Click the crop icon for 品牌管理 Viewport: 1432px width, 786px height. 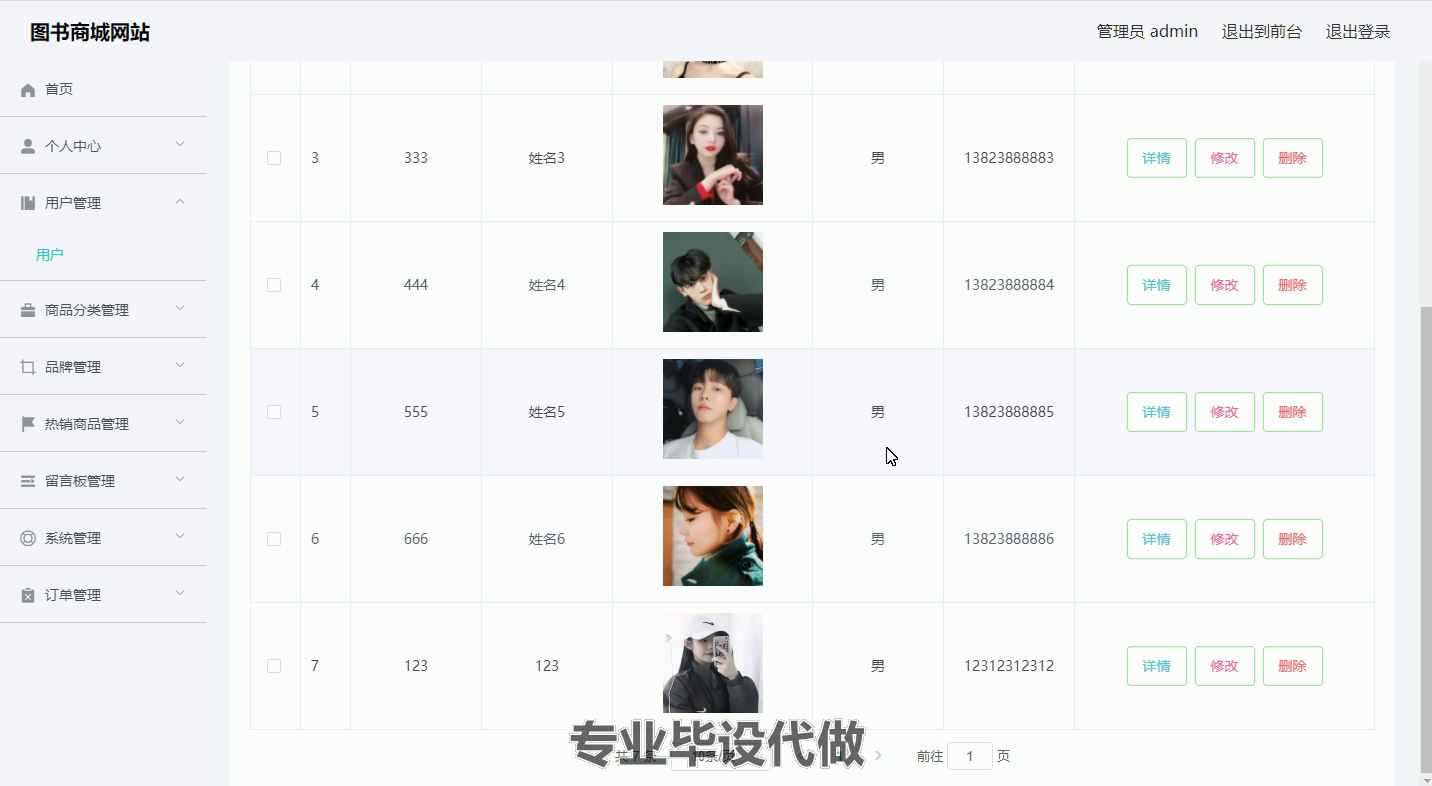point(28,367)
